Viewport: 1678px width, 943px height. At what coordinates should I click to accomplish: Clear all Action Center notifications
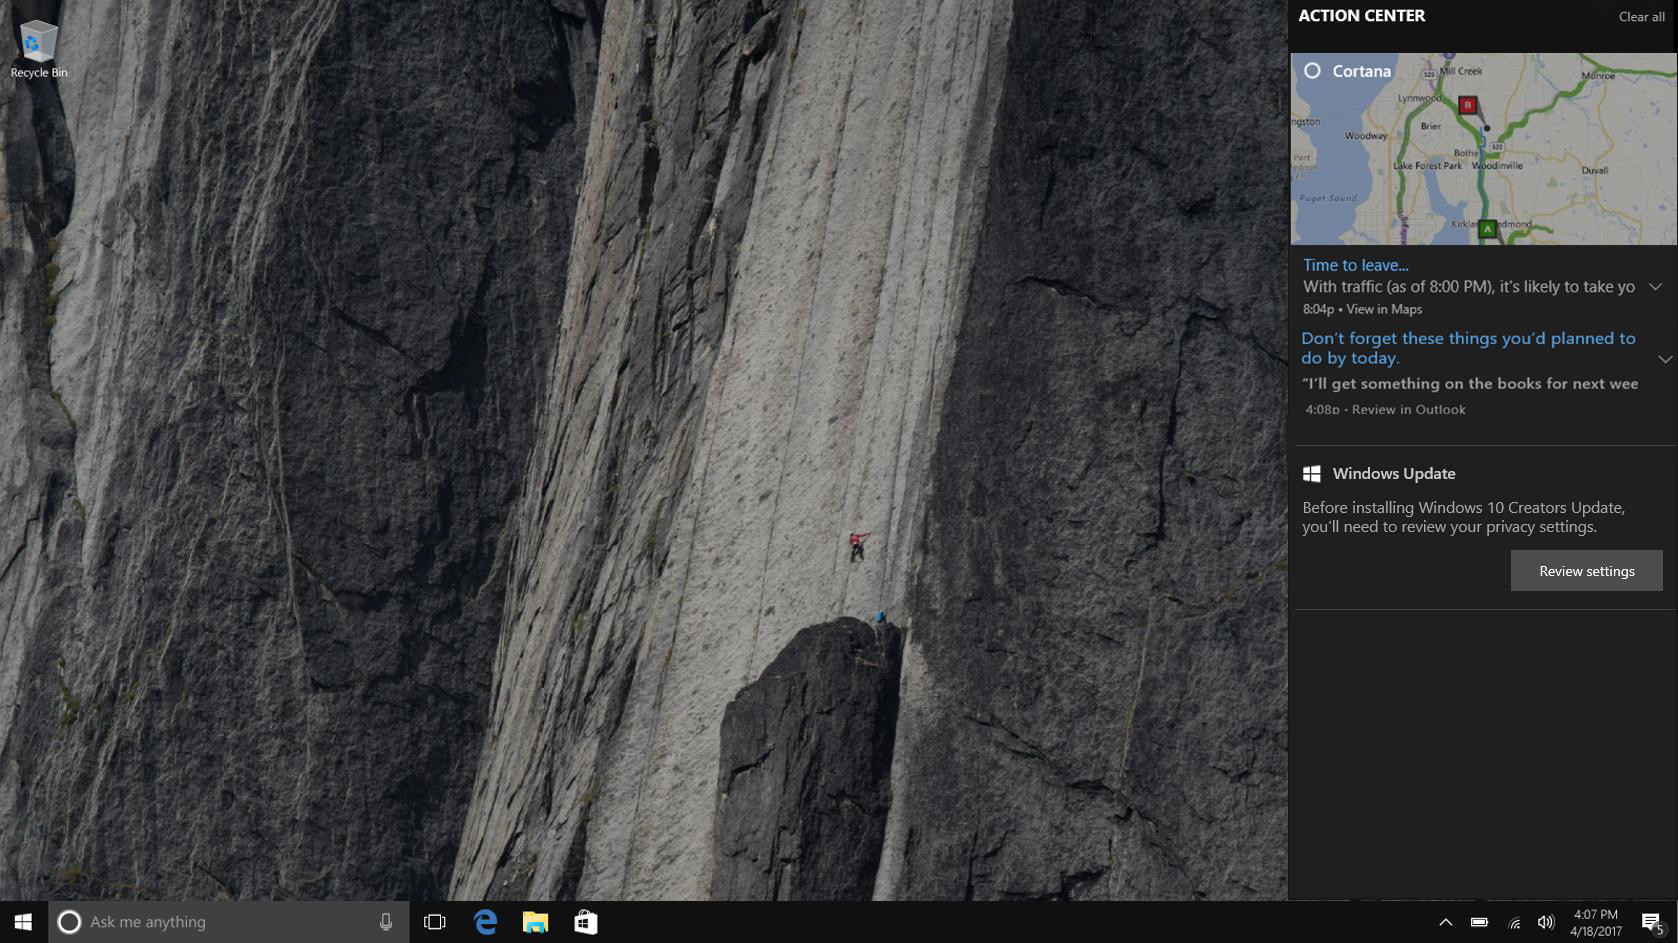[1641, 17]
